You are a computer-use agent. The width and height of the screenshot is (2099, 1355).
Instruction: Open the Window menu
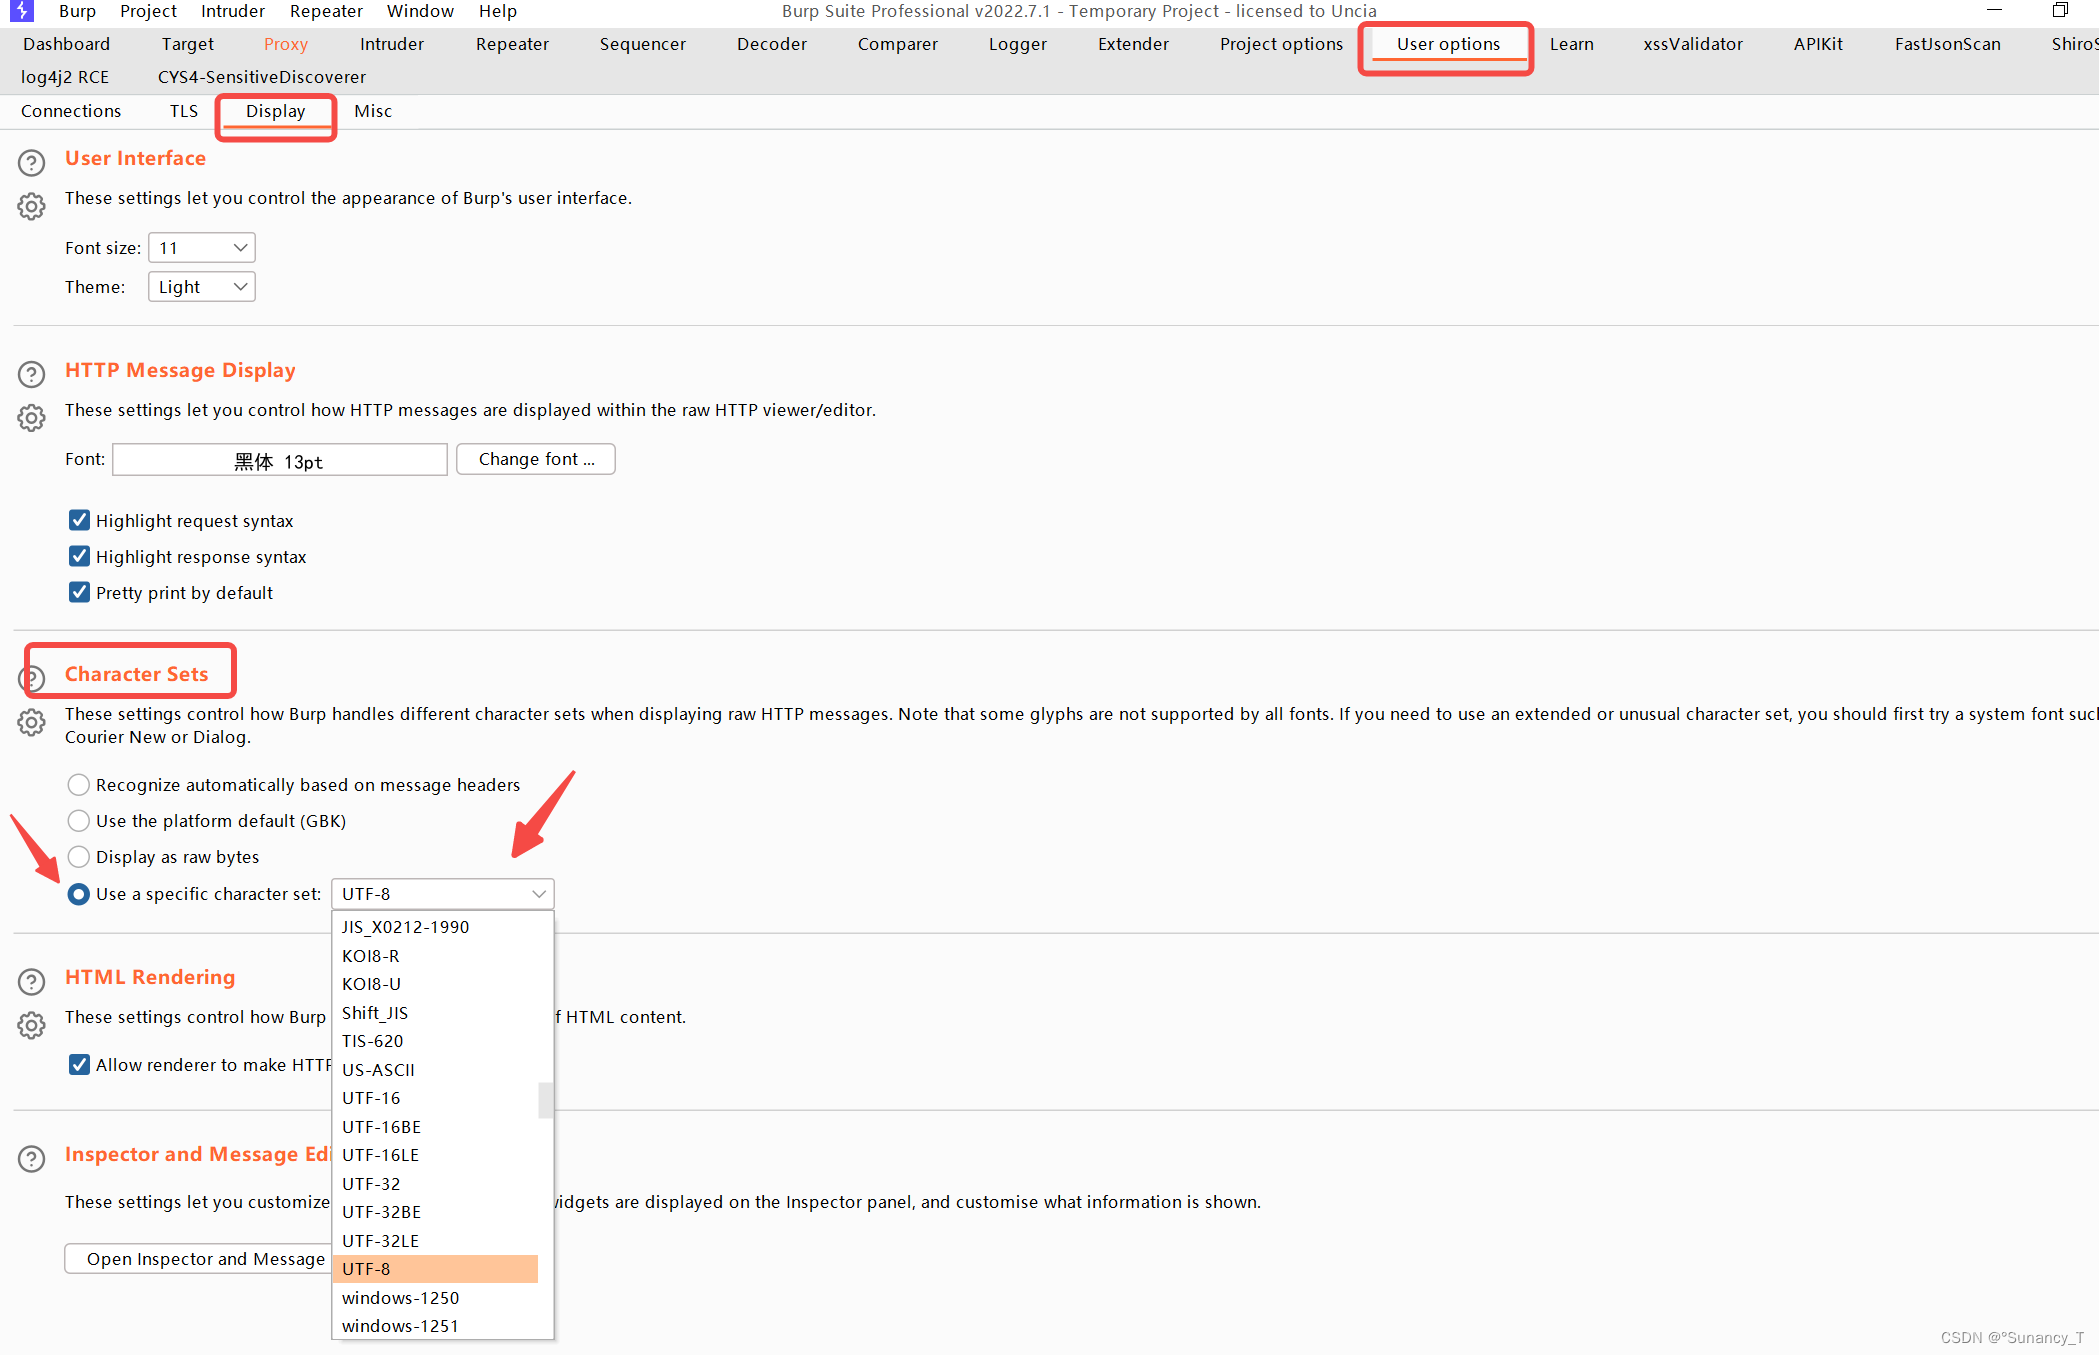pos(420,11)
